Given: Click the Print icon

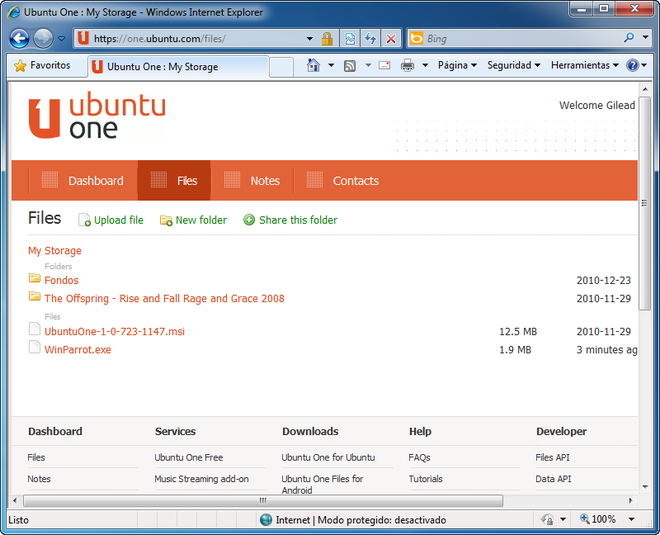Looking at the screenshot, I should [407, 65].
